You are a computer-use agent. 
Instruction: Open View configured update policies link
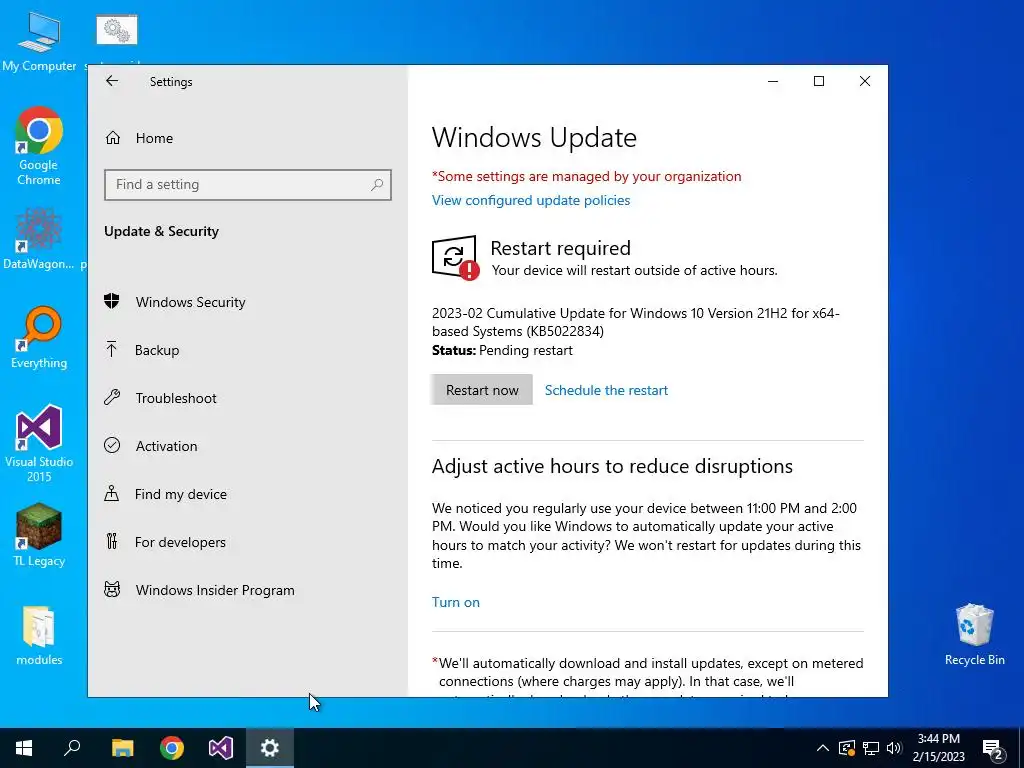[531, 200]
